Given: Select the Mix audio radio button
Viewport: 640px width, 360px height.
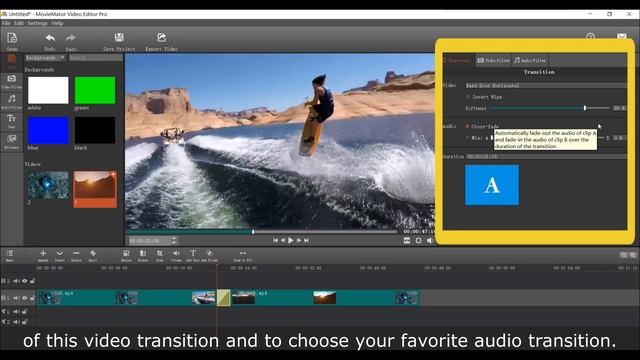Looking at the screenshot, I should 468,138.
